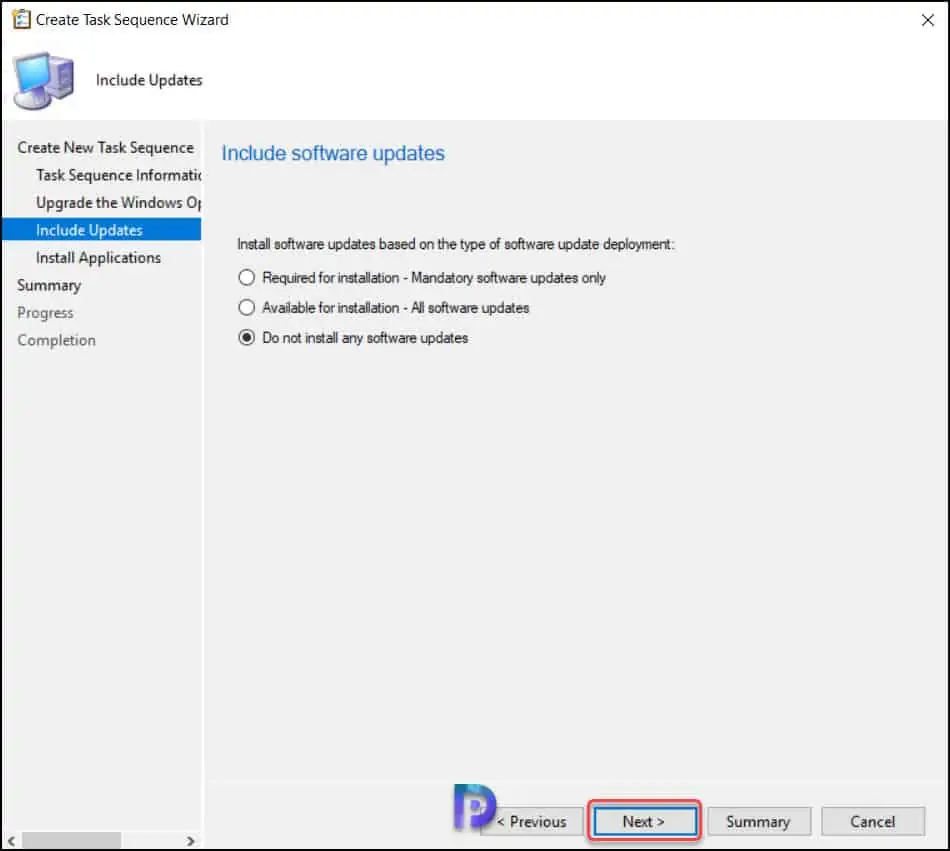Jump to Summary using bottom button
The width and height of the screenshot is (950, 851).
tap(758, 821)
